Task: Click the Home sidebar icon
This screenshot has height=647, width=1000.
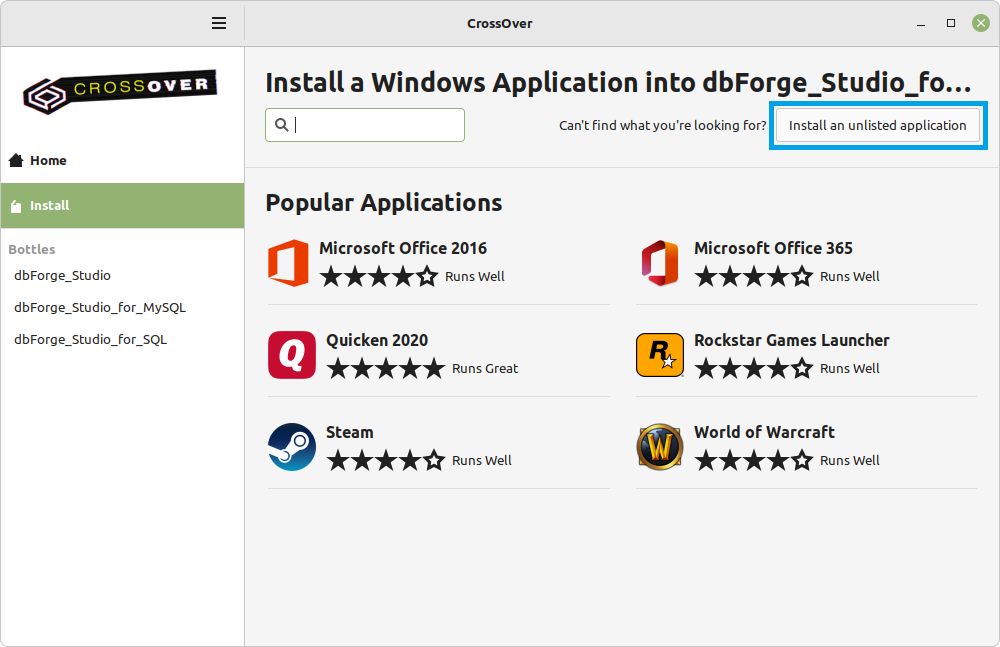Action: coord(15,160)
